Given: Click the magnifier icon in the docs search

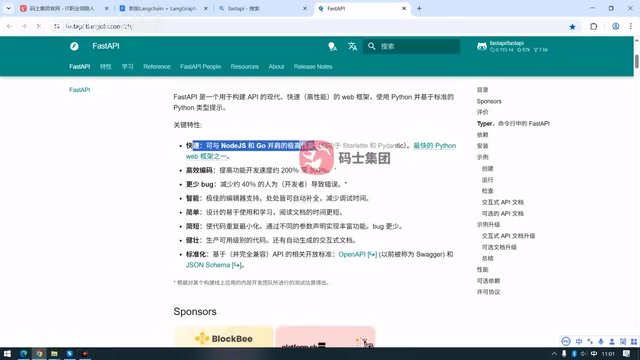Looking at the screenshot, I should (371, 47).
